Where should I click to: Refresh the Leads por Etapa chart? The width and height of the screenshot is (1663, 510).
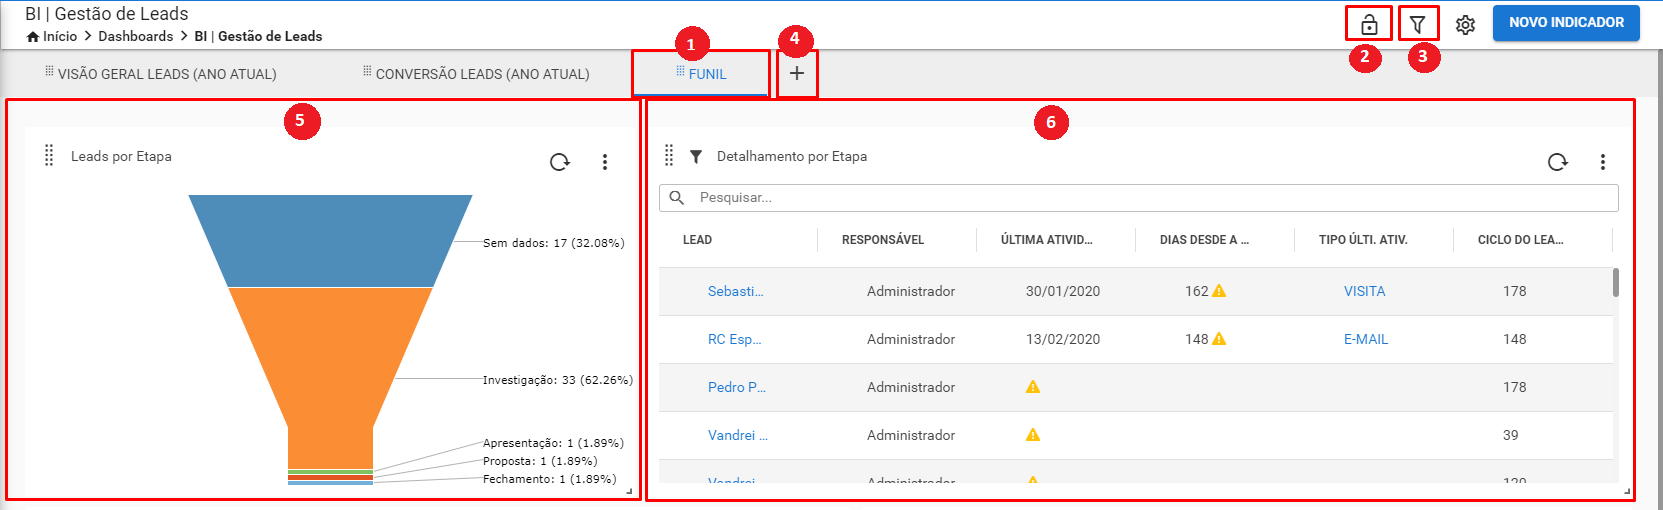coord(559,162)
